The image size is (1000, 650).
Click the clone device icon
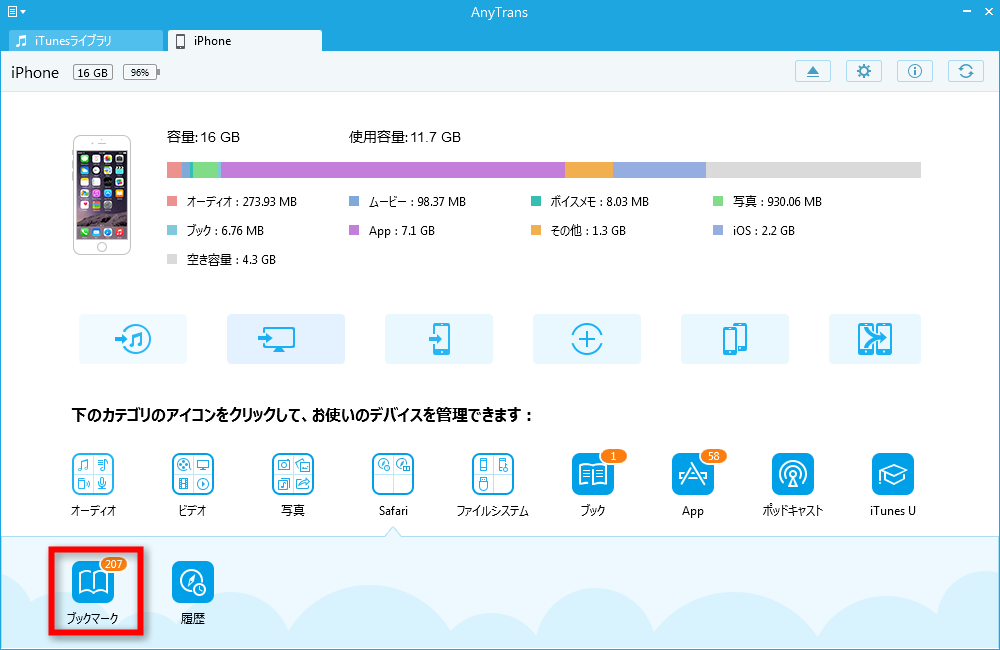[x=735, y=339]
